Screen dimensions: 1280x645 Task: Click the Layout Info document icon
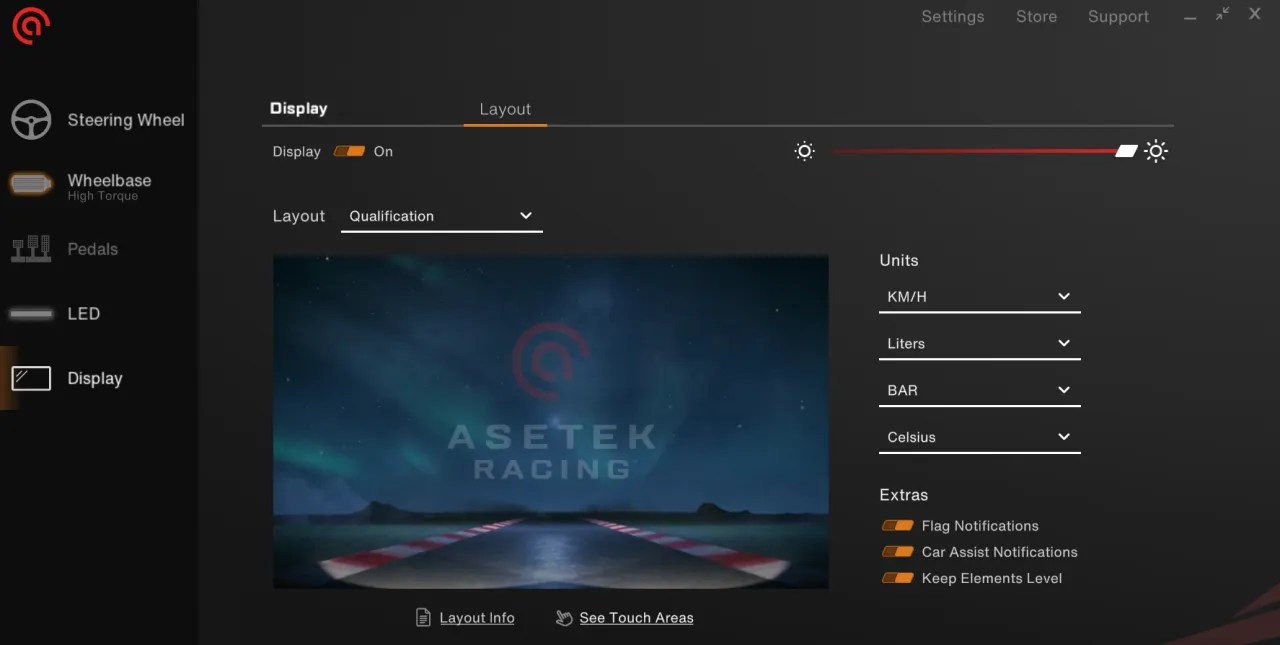424,618
